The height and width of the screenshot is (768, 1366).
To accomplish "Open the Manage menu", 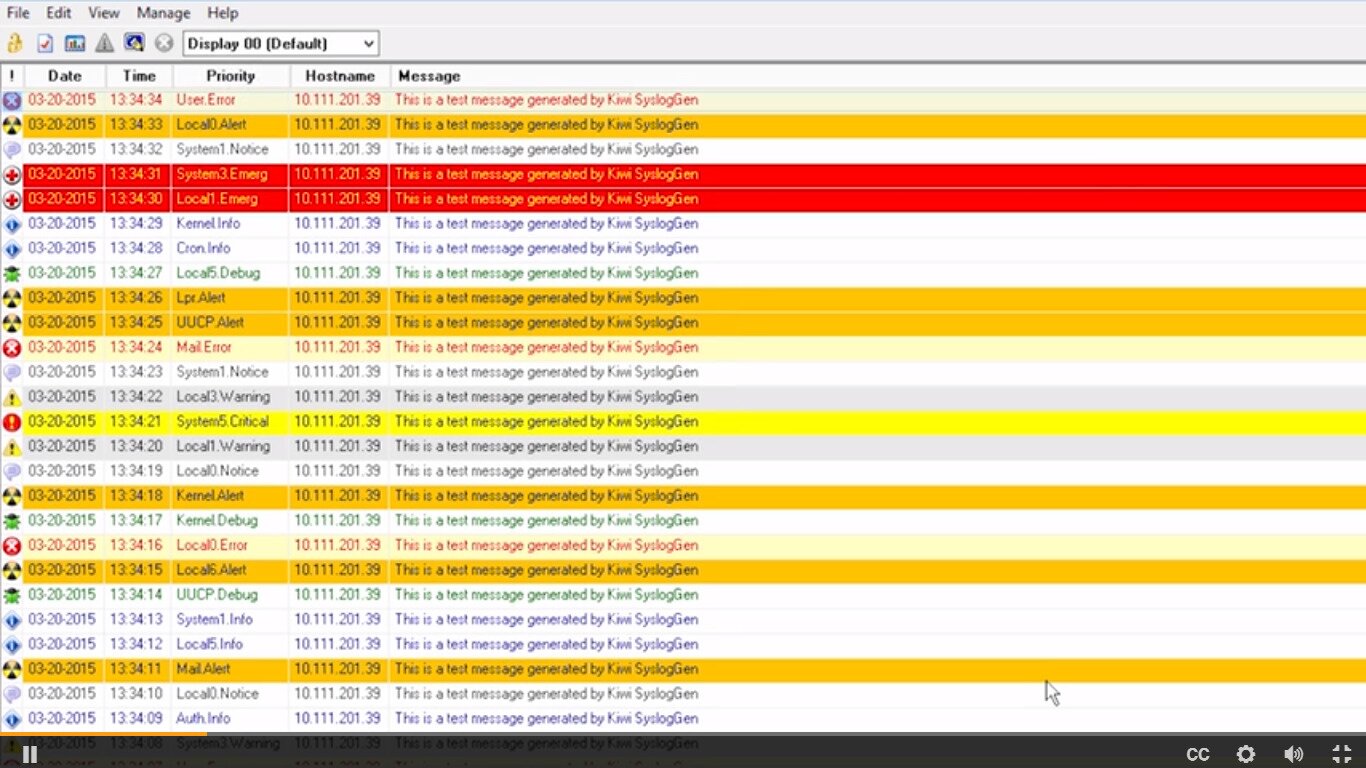I will pyautogui.click(x=163, y=13).
